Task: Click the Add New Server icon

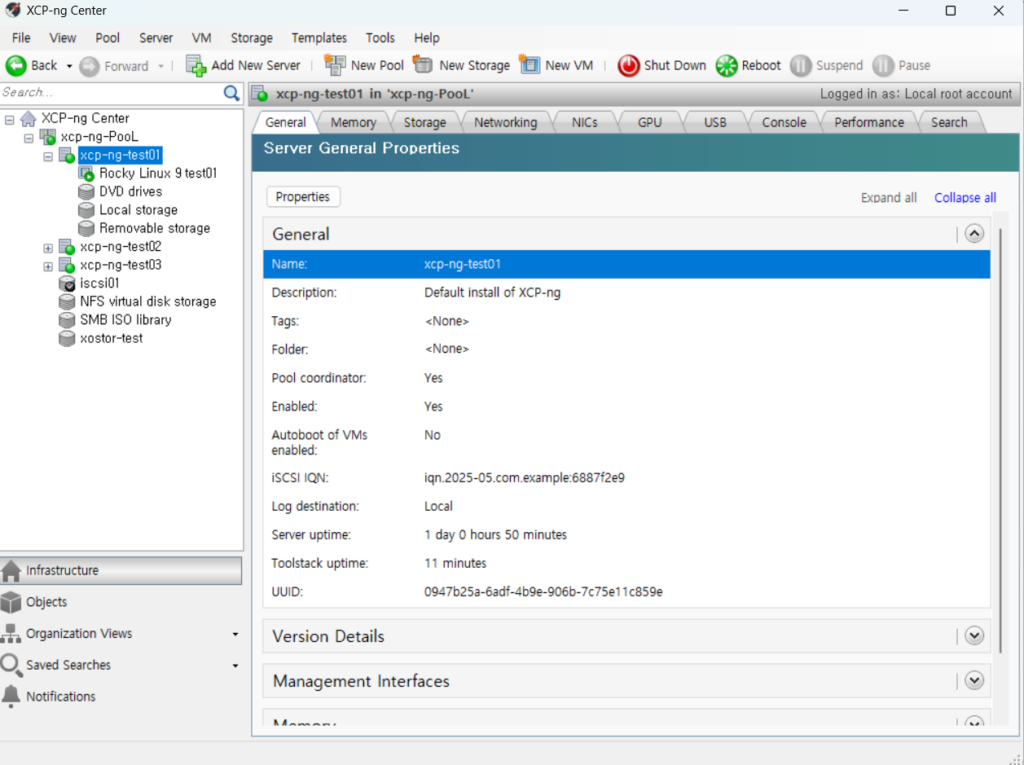Action: coord(196,65)
